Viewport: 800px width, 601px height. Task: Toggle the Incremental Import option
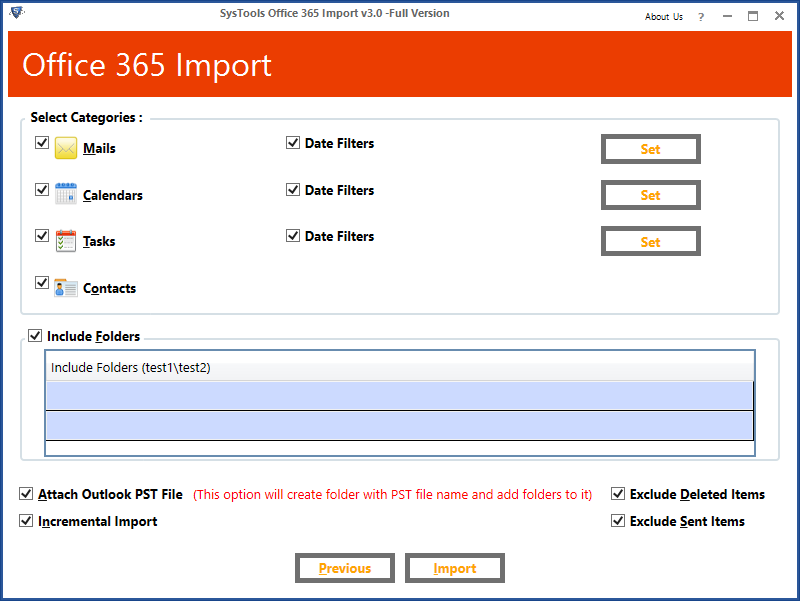click(25, 520)
